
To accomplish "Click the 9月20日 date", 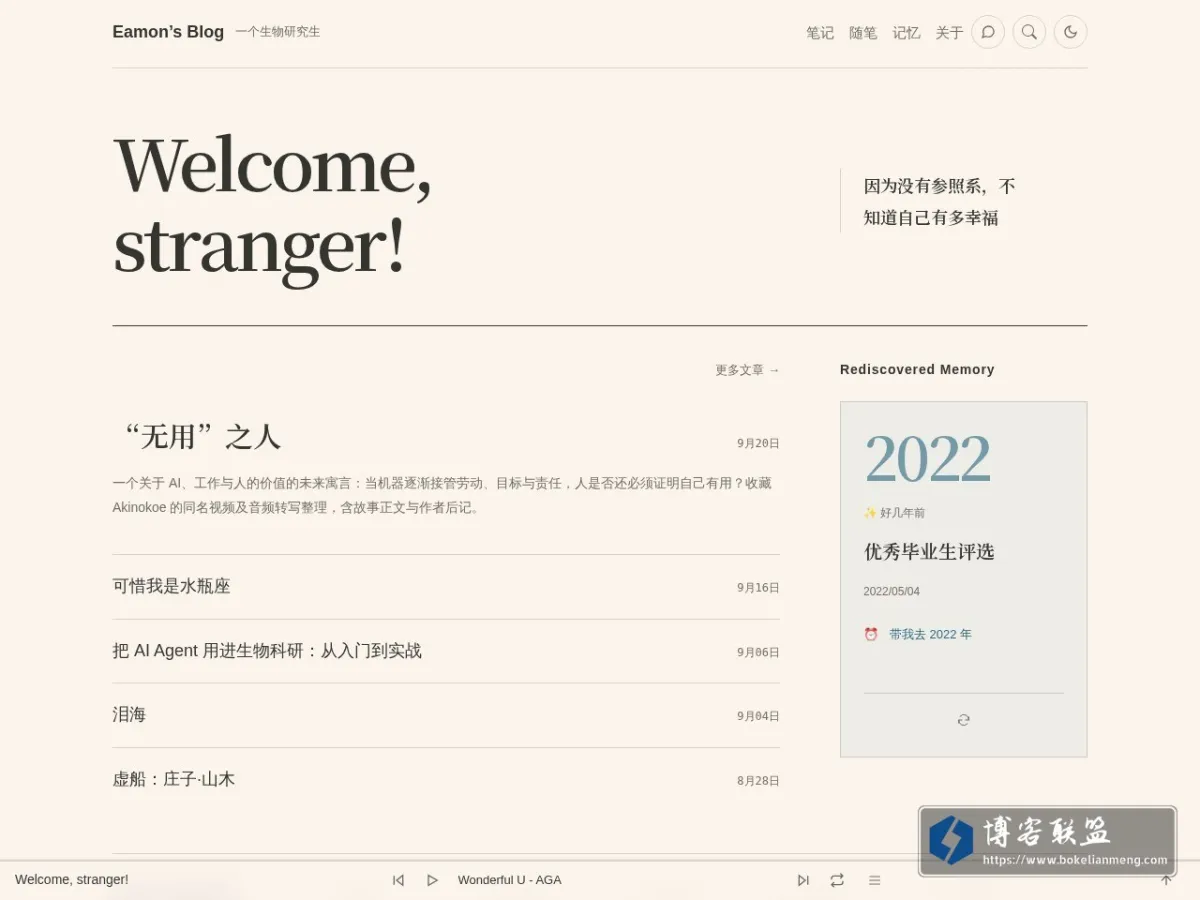I will point(758,443).
